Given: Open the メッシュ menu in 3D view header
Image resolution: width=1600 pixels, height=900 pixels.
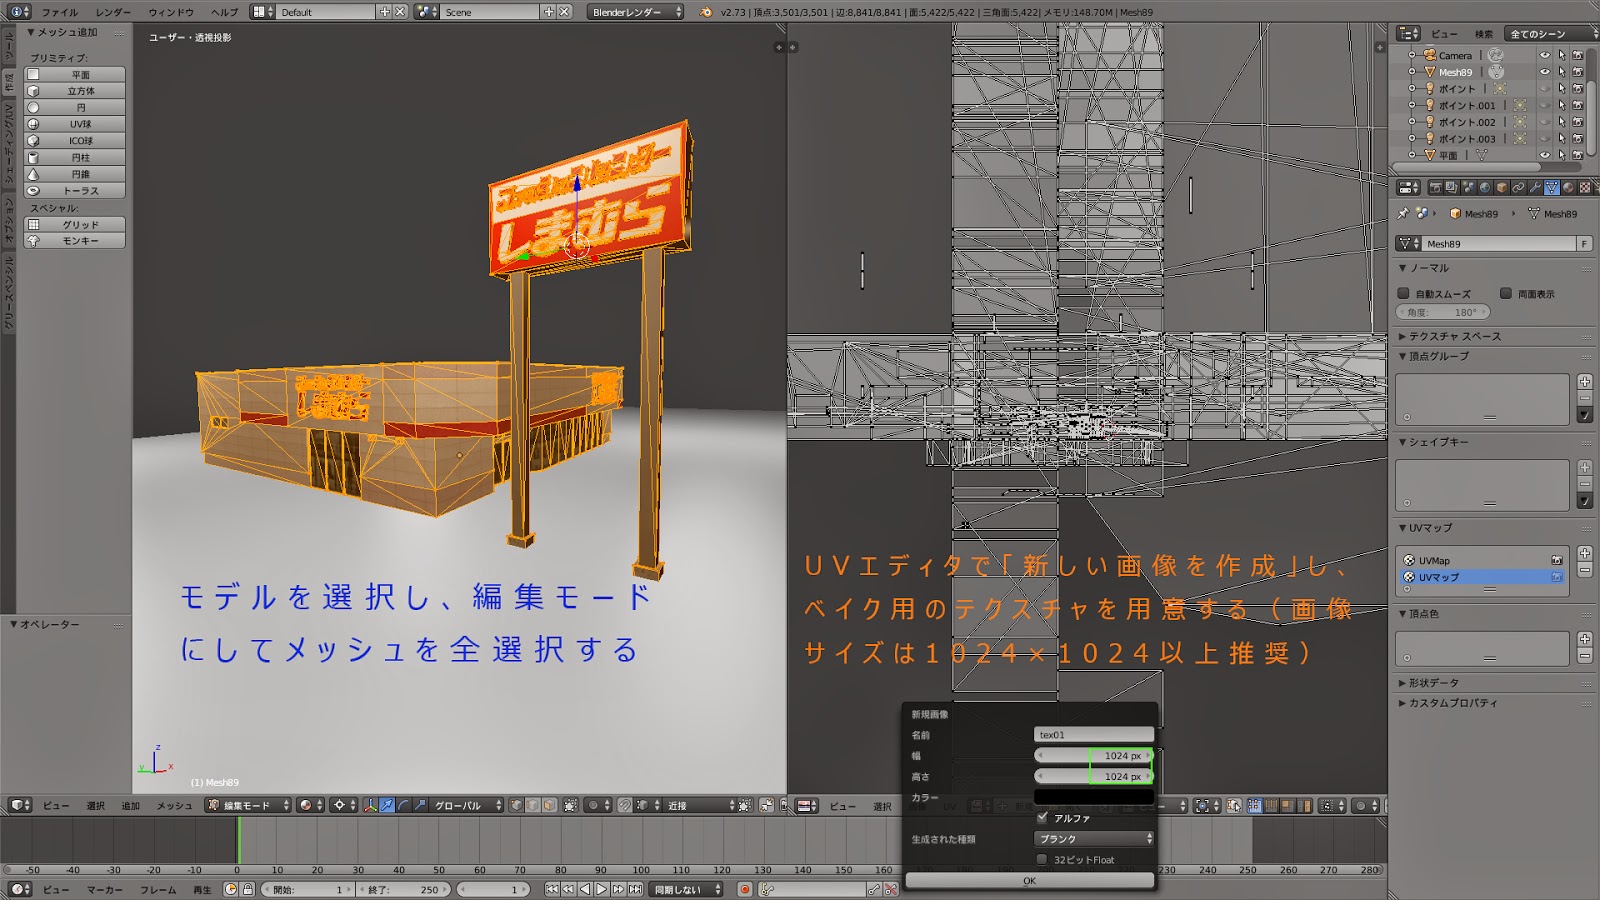Looking at the screenshot, I should (174, 805).
